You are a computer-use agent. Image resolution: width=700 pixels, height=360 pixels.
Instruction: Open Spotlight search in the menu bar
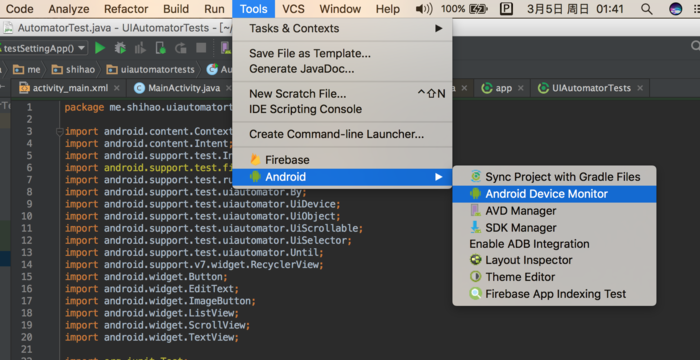(646, 9)
